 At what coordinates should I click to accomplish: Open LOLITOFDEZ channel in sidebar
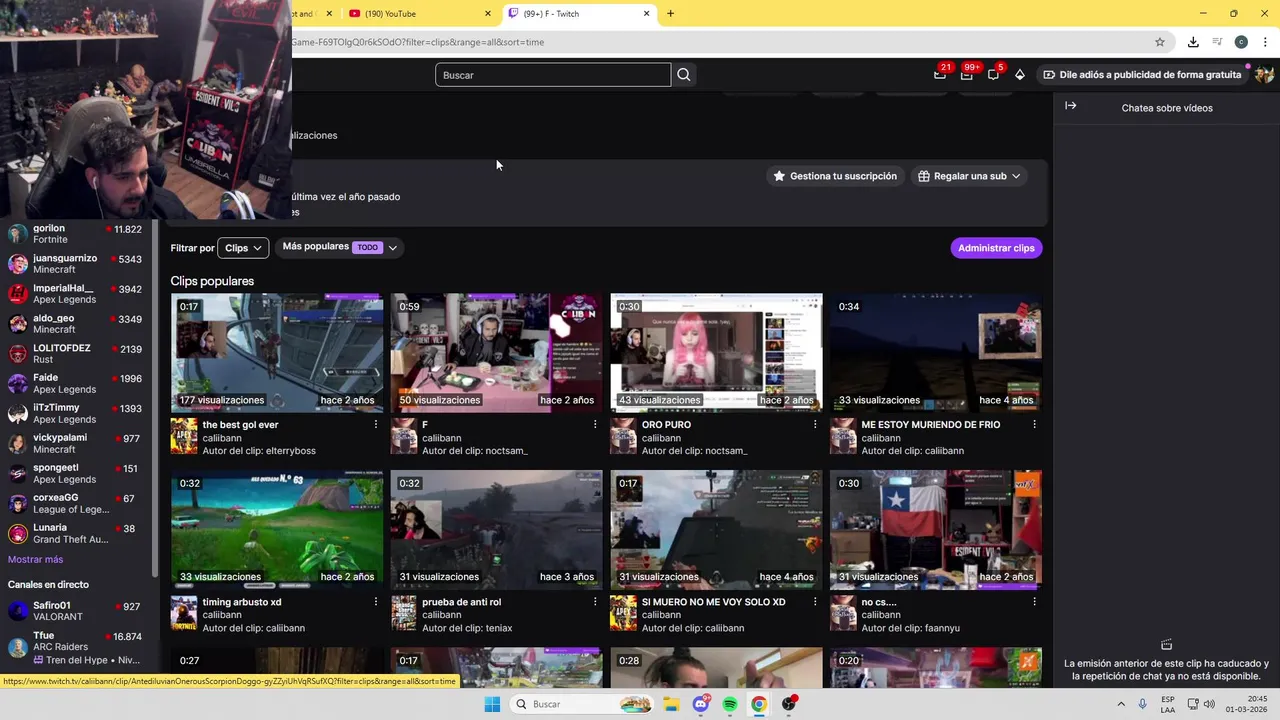[x=75, y=354]
